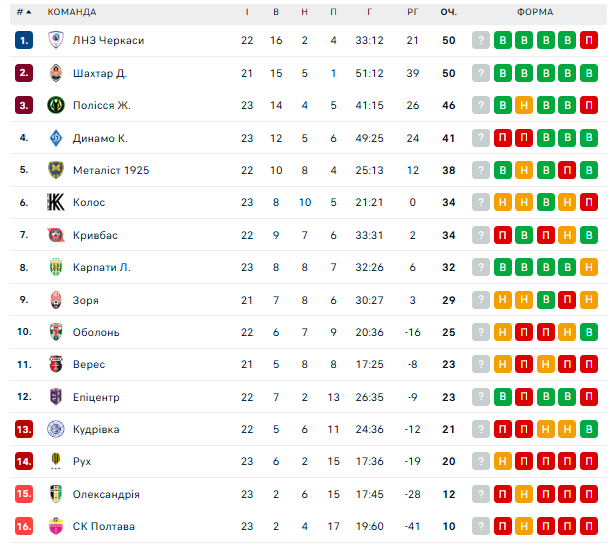Click the first red П form box for Олександрія
The height and width of the screenshot is (549, 611).
coord(502,494)
